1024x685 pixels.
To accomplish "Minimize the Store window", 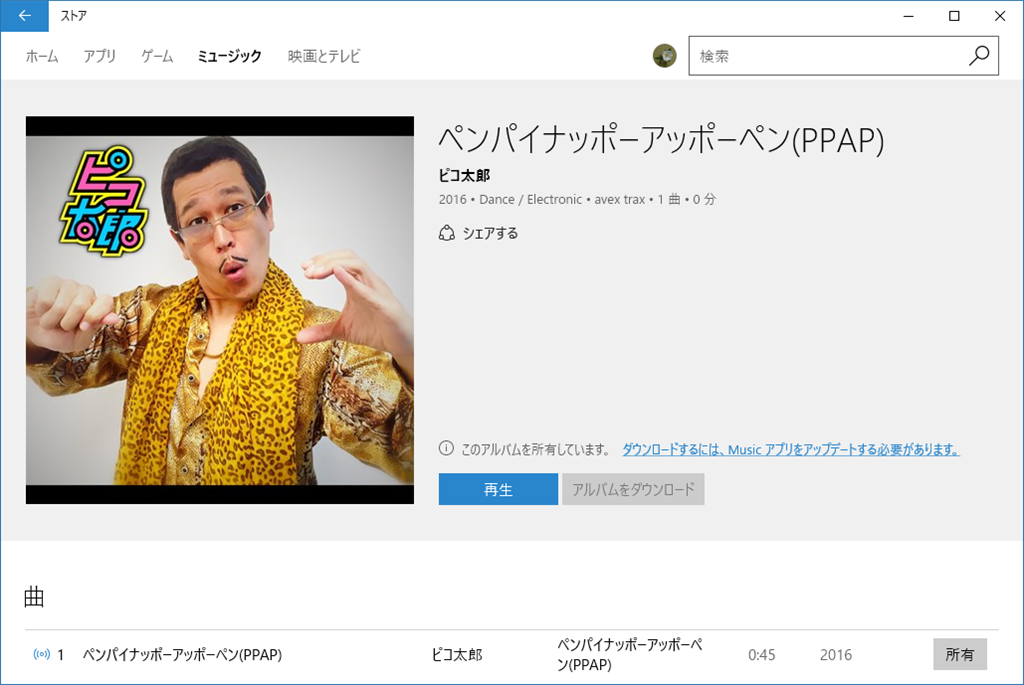I will [x=908, y=16].
